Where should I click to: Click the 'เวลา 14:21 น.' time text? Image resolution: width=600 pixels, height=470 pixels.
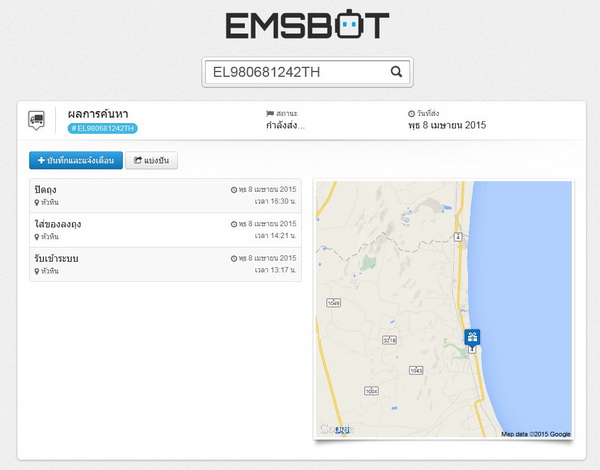(276, 236)
